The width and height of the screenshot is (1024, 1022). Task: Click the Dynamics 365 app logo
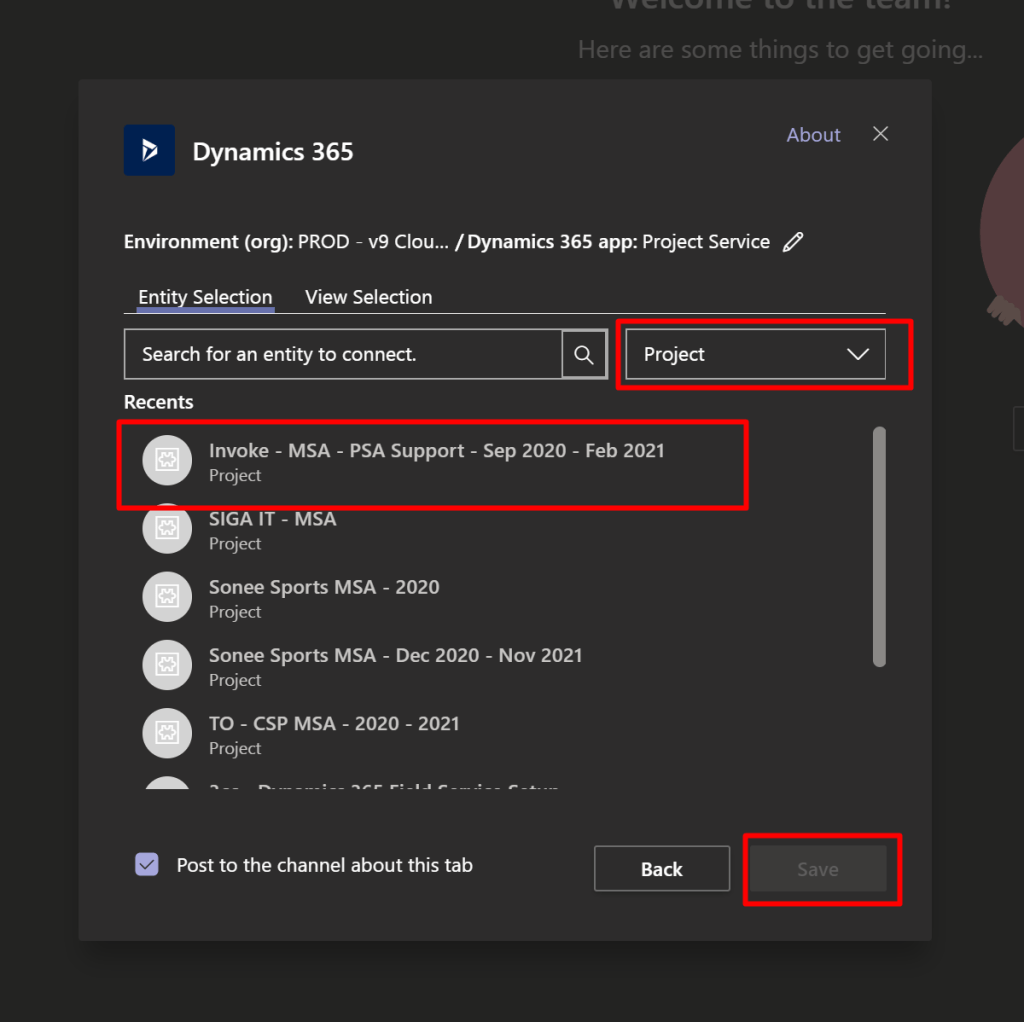[x=149, y=151]
